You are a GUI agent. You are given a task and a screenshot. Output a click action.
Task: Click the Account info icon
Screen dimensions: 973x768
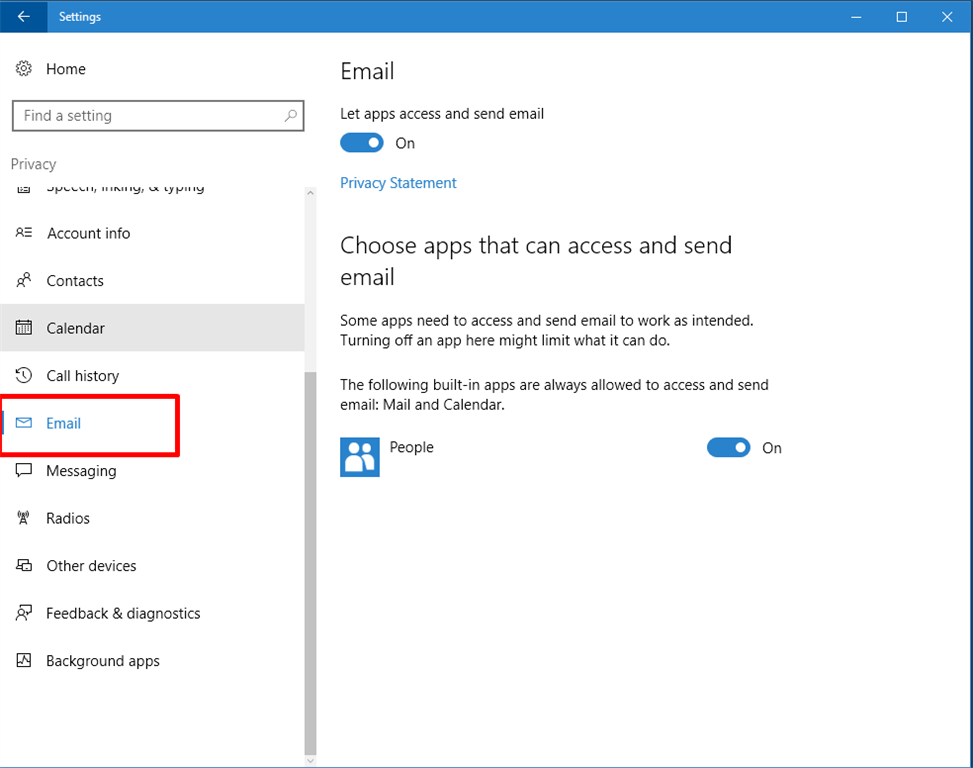pos(24,233)
